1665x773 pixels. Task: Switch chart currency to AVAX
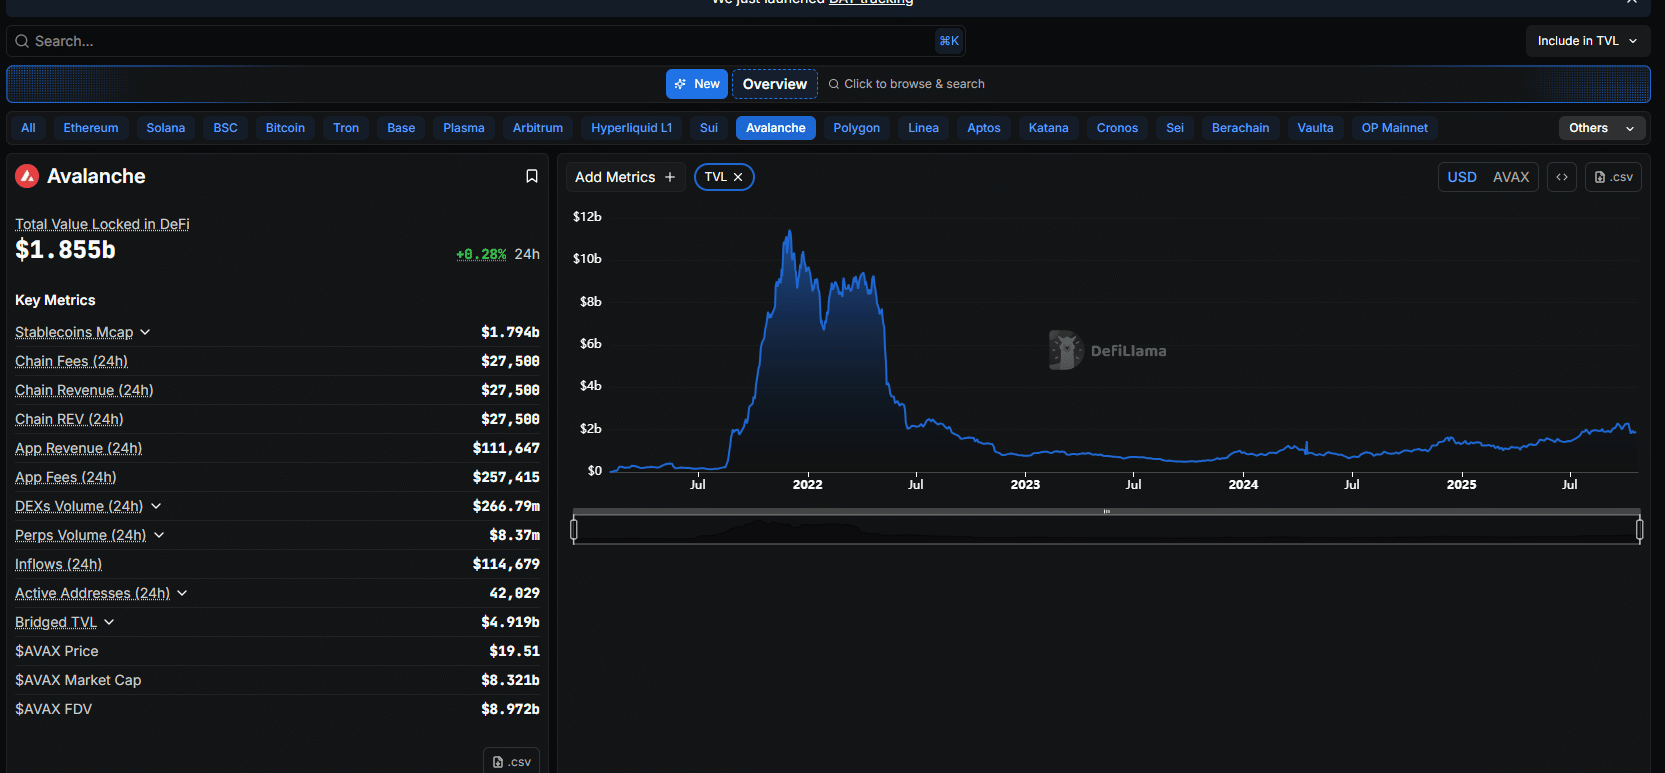[x=1511, y=177]
